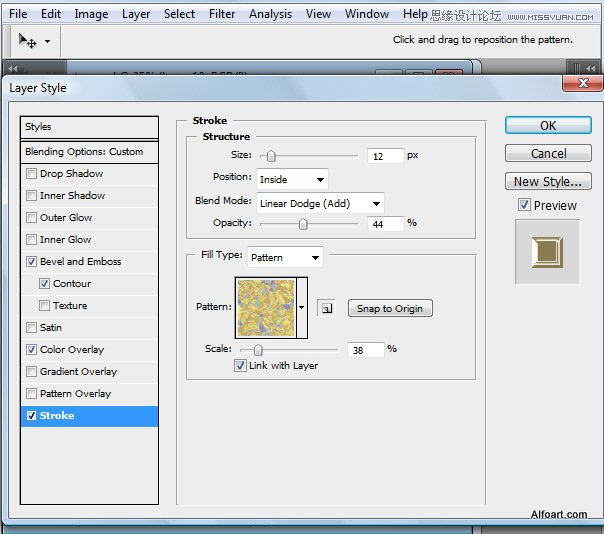Select the Pattern Overlay row label
Screen dimensions: 604x534
coord(76,393)
